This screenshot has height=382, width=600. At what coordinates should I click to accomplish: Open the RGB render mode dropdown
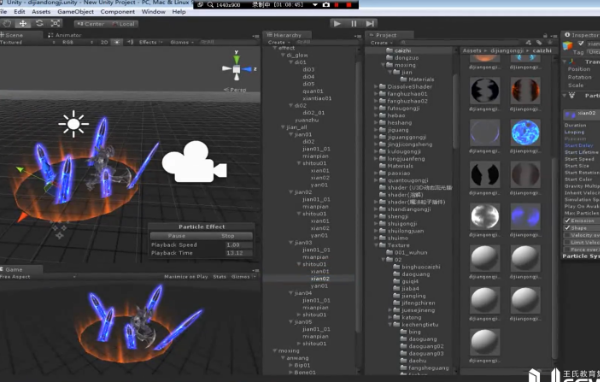(x=78, y=42)
